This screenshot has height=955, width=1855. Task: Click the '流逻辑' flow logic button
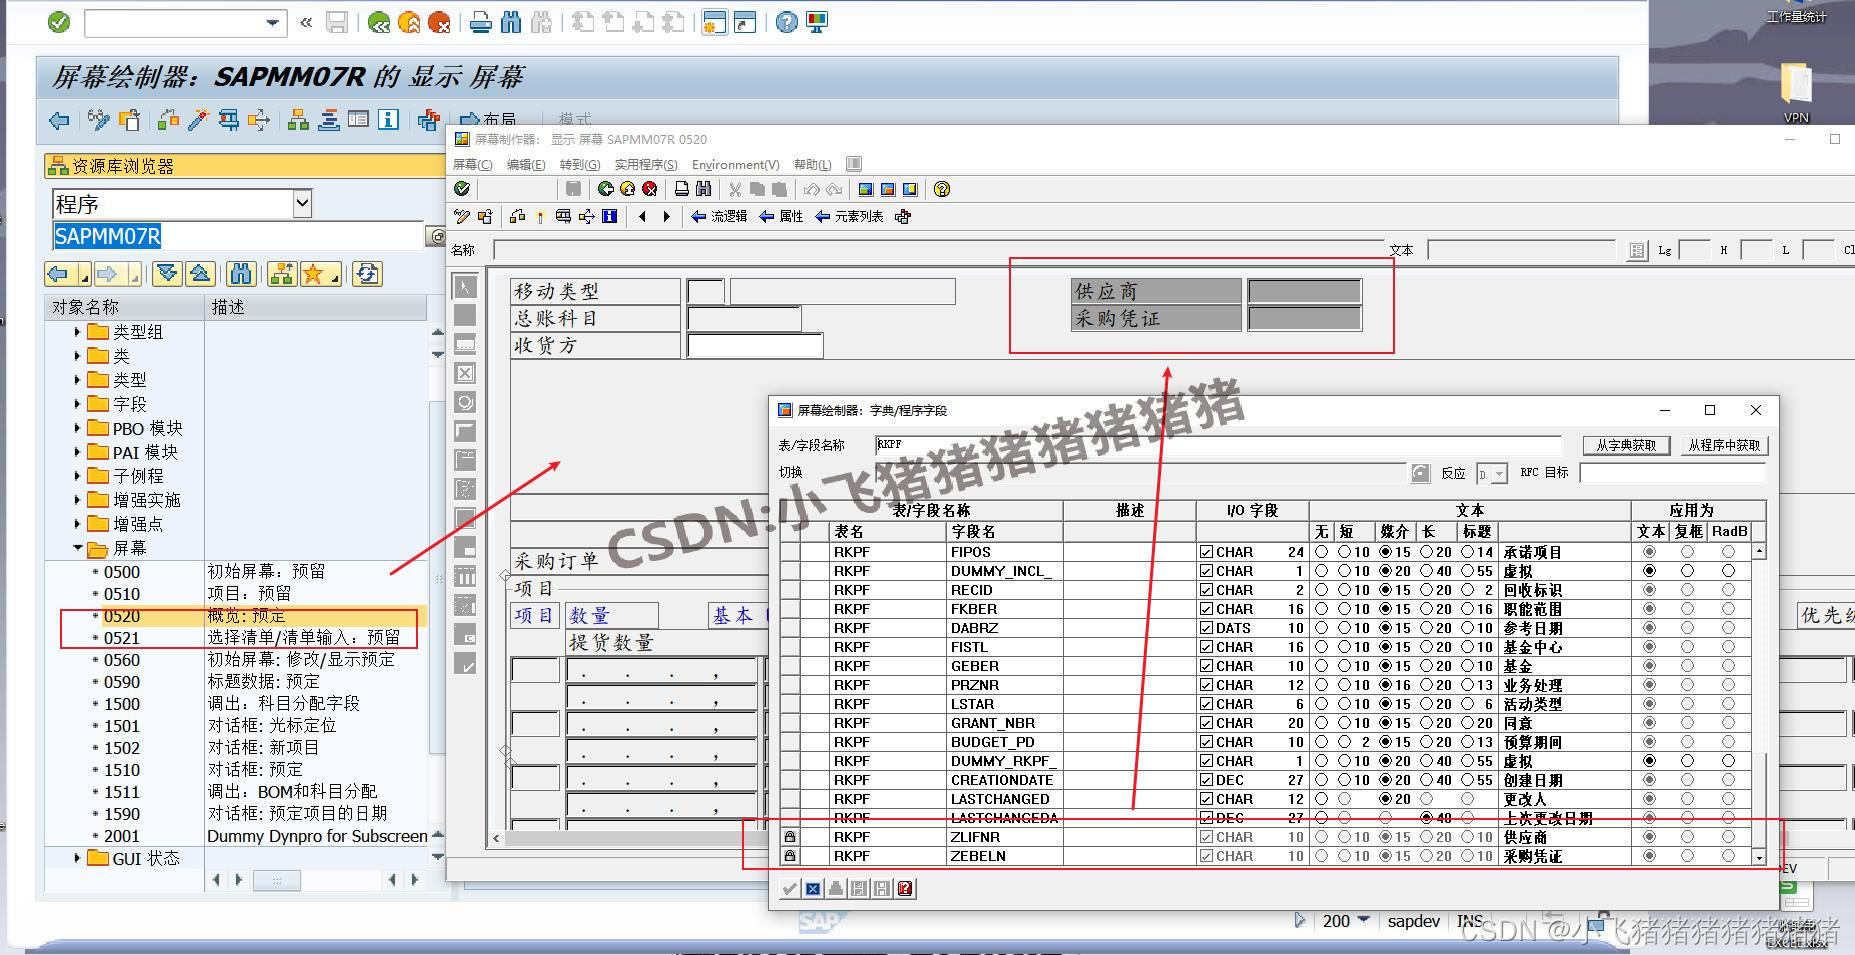(x=719, y=216)
